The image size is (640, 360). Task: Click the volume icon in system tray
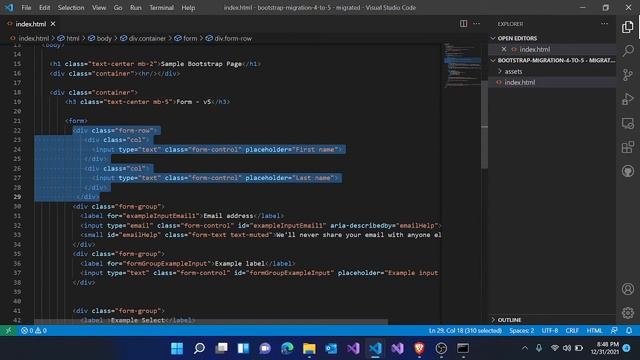pyautogui.click(x=567, y=348)
